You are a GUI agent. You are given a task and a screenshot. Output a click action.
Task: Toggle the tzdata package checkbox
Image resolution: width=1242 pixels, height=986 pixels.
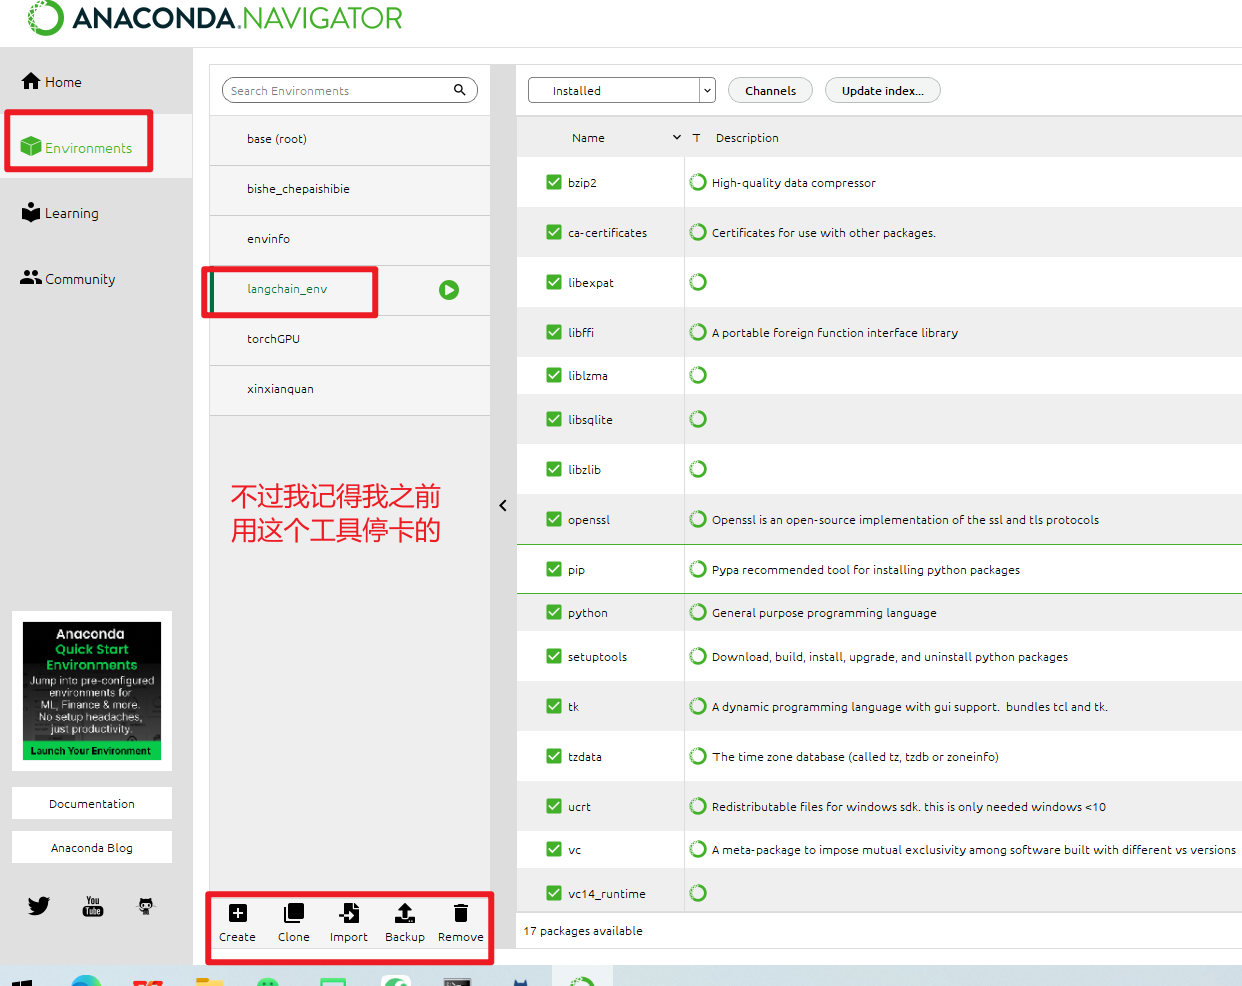pos(554,756)
